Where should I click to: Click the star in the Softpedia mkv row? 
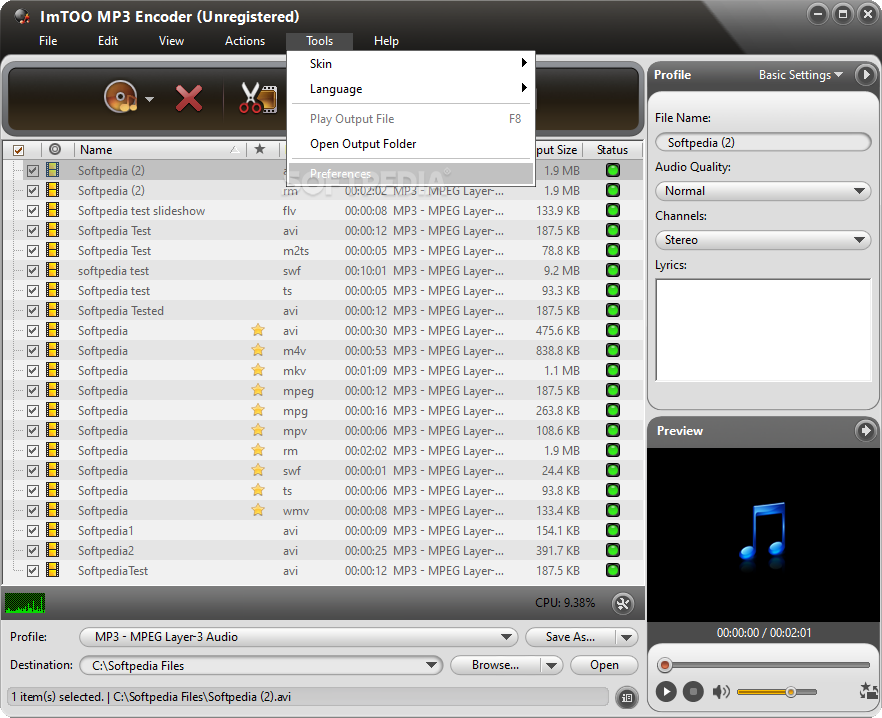point(258,370)
